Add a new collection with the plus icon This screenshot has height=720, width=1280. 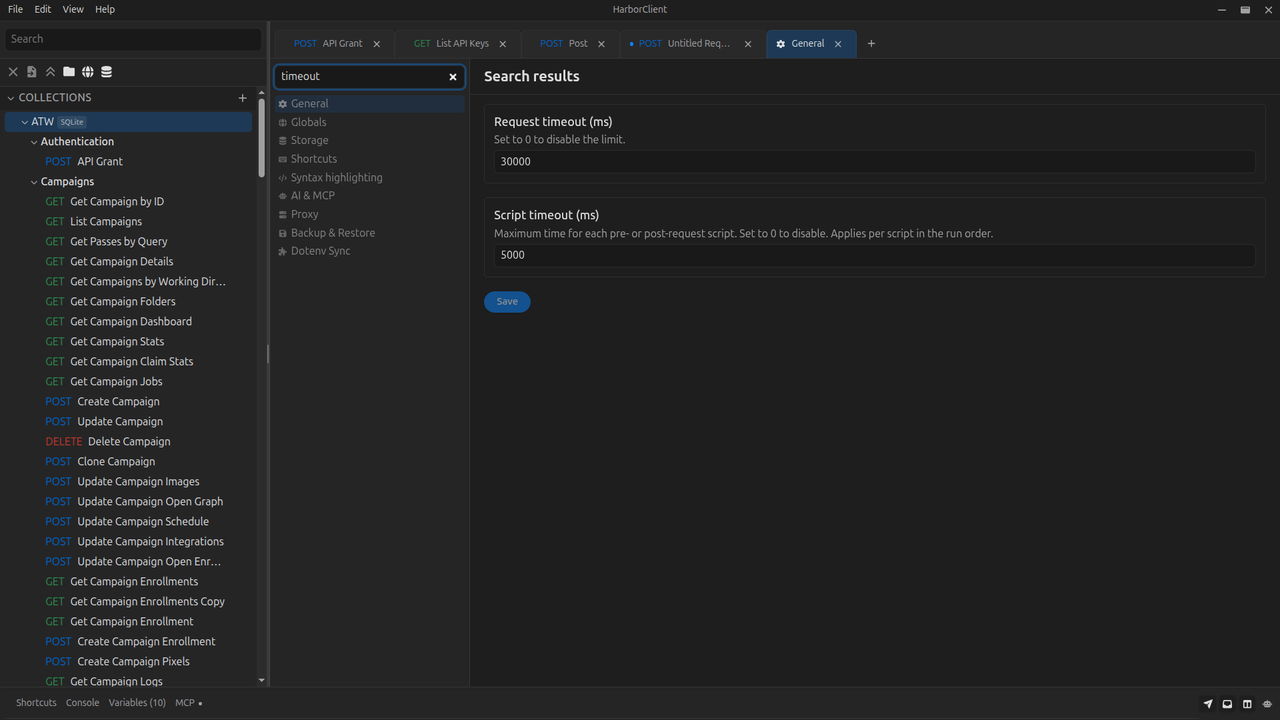click(242, 98)
